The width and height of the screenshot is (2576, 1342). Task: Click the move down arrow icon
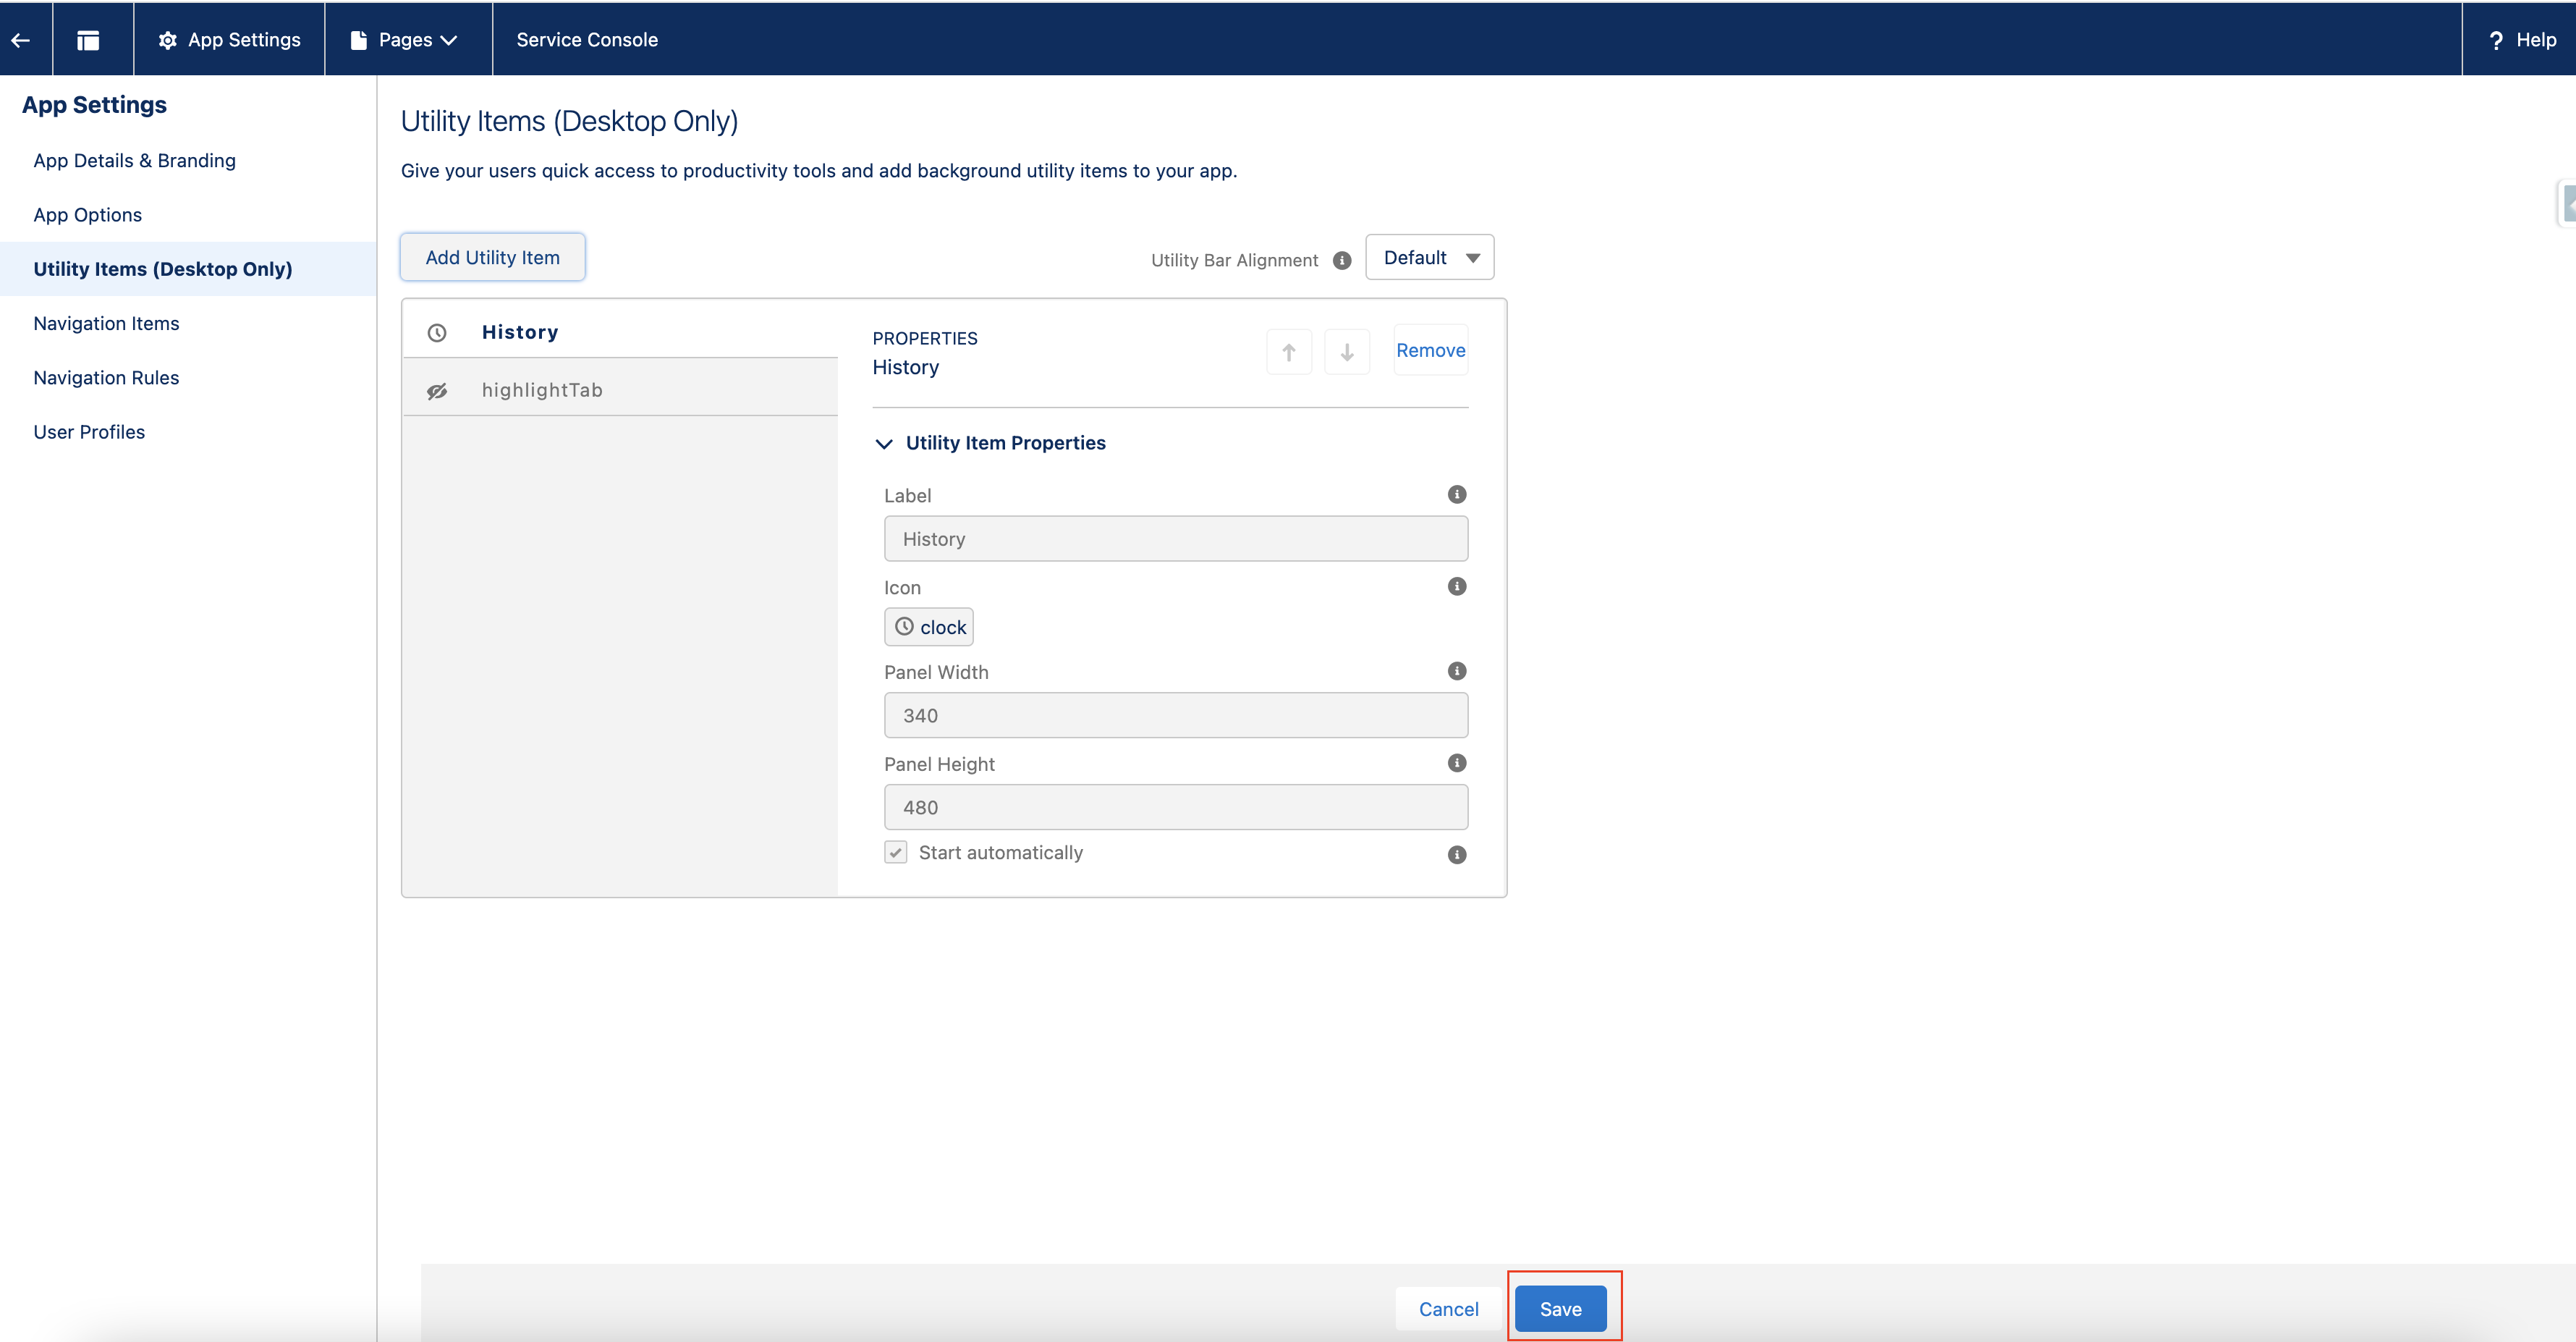tap(1346, 352)
